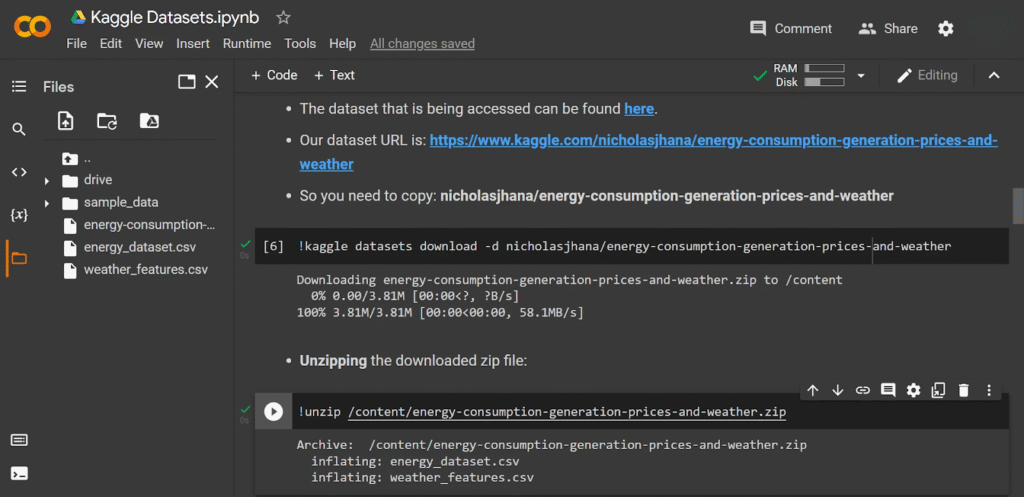Open the code snippets sidebar icon
The height and width of the screenshot is (497, 1024).
[x=19, y=172]
